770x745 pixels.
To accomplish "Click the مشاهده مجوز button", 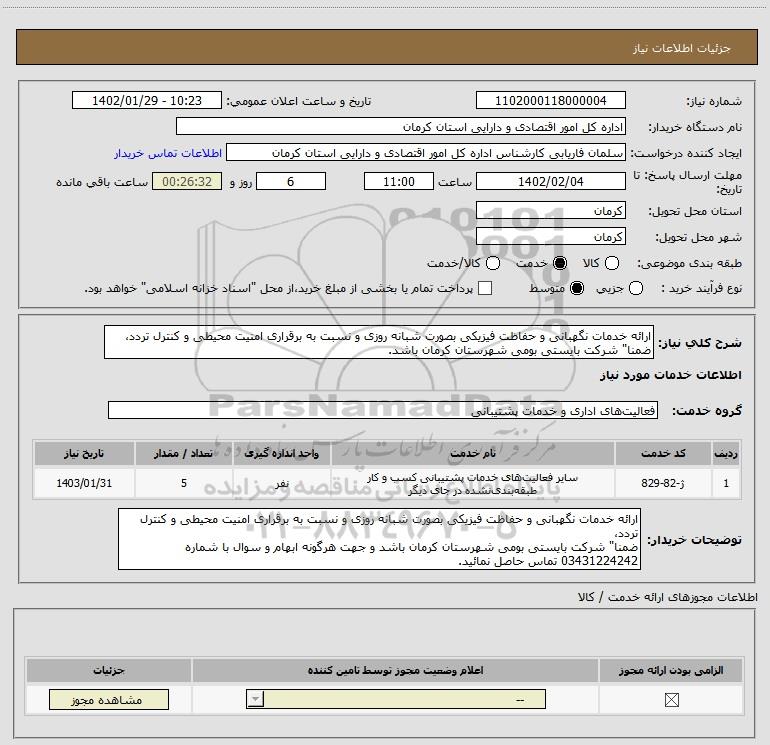I will (109, 699).
